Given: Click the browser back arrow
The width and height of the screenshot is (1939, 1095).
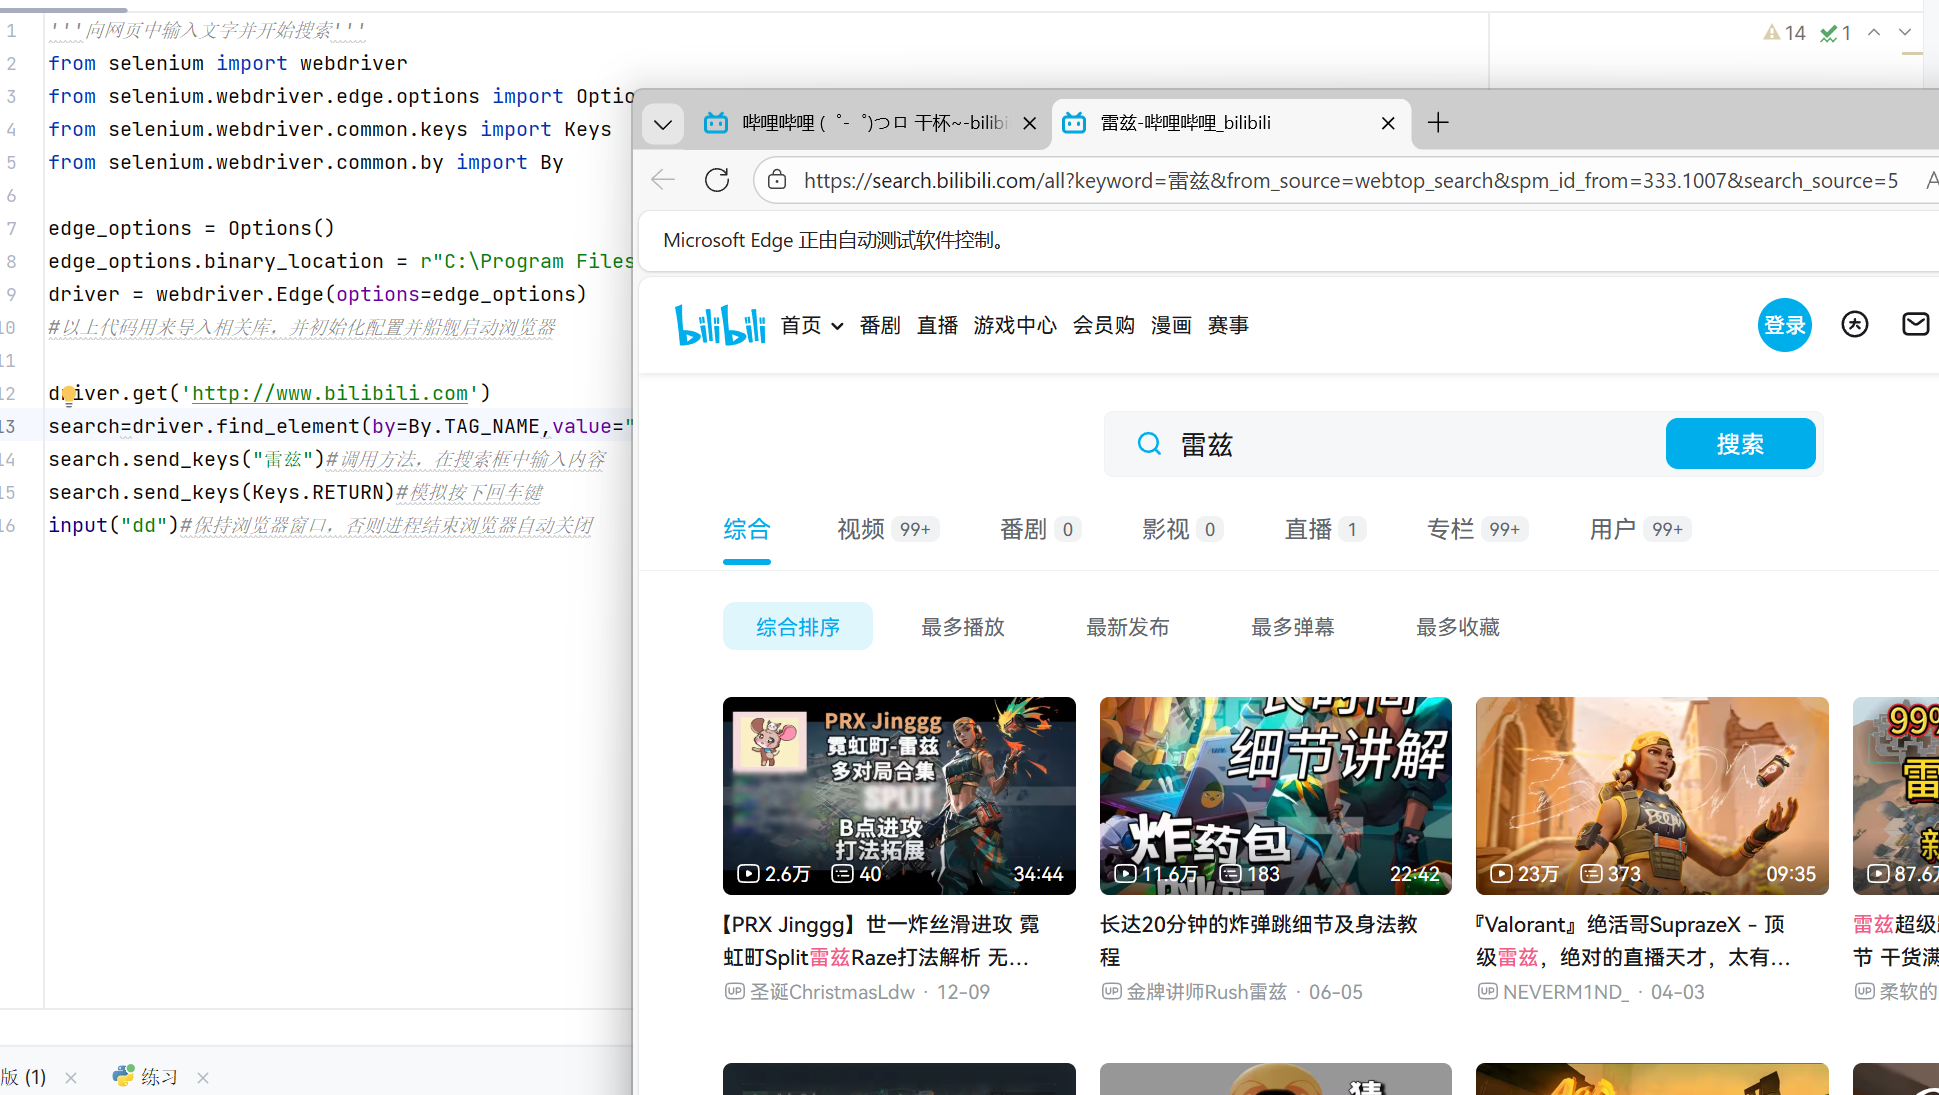Looking at the screenshot, I should click(x=663, y=180).
